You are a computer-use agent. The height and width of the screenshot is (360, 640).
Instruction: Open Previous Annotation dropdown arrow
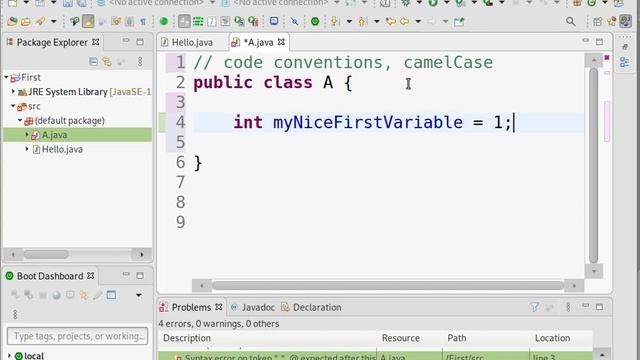[x=376, y=21]
